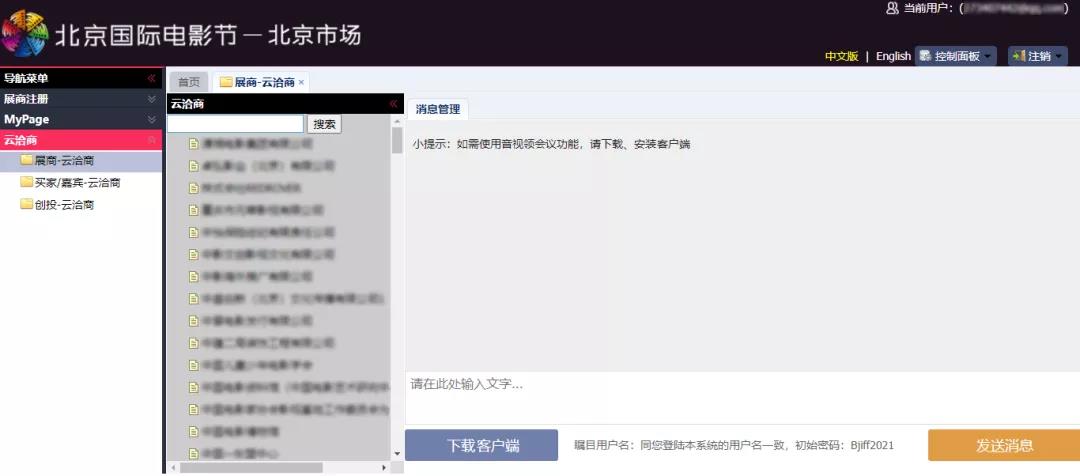Switch to the 首页 tab
The height and width of the screenshot is (476, 1080).
click(x=189, y=83)
